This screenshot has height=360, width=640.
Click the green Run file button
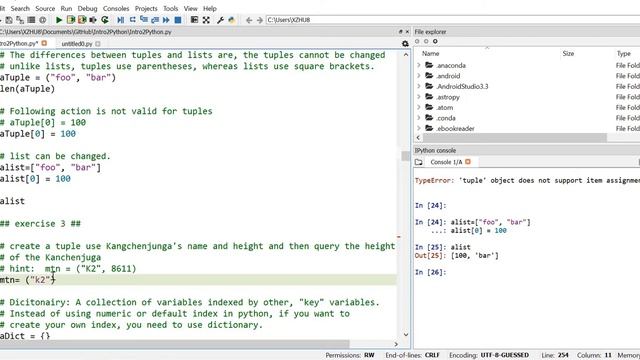click(x=59, y=20)
